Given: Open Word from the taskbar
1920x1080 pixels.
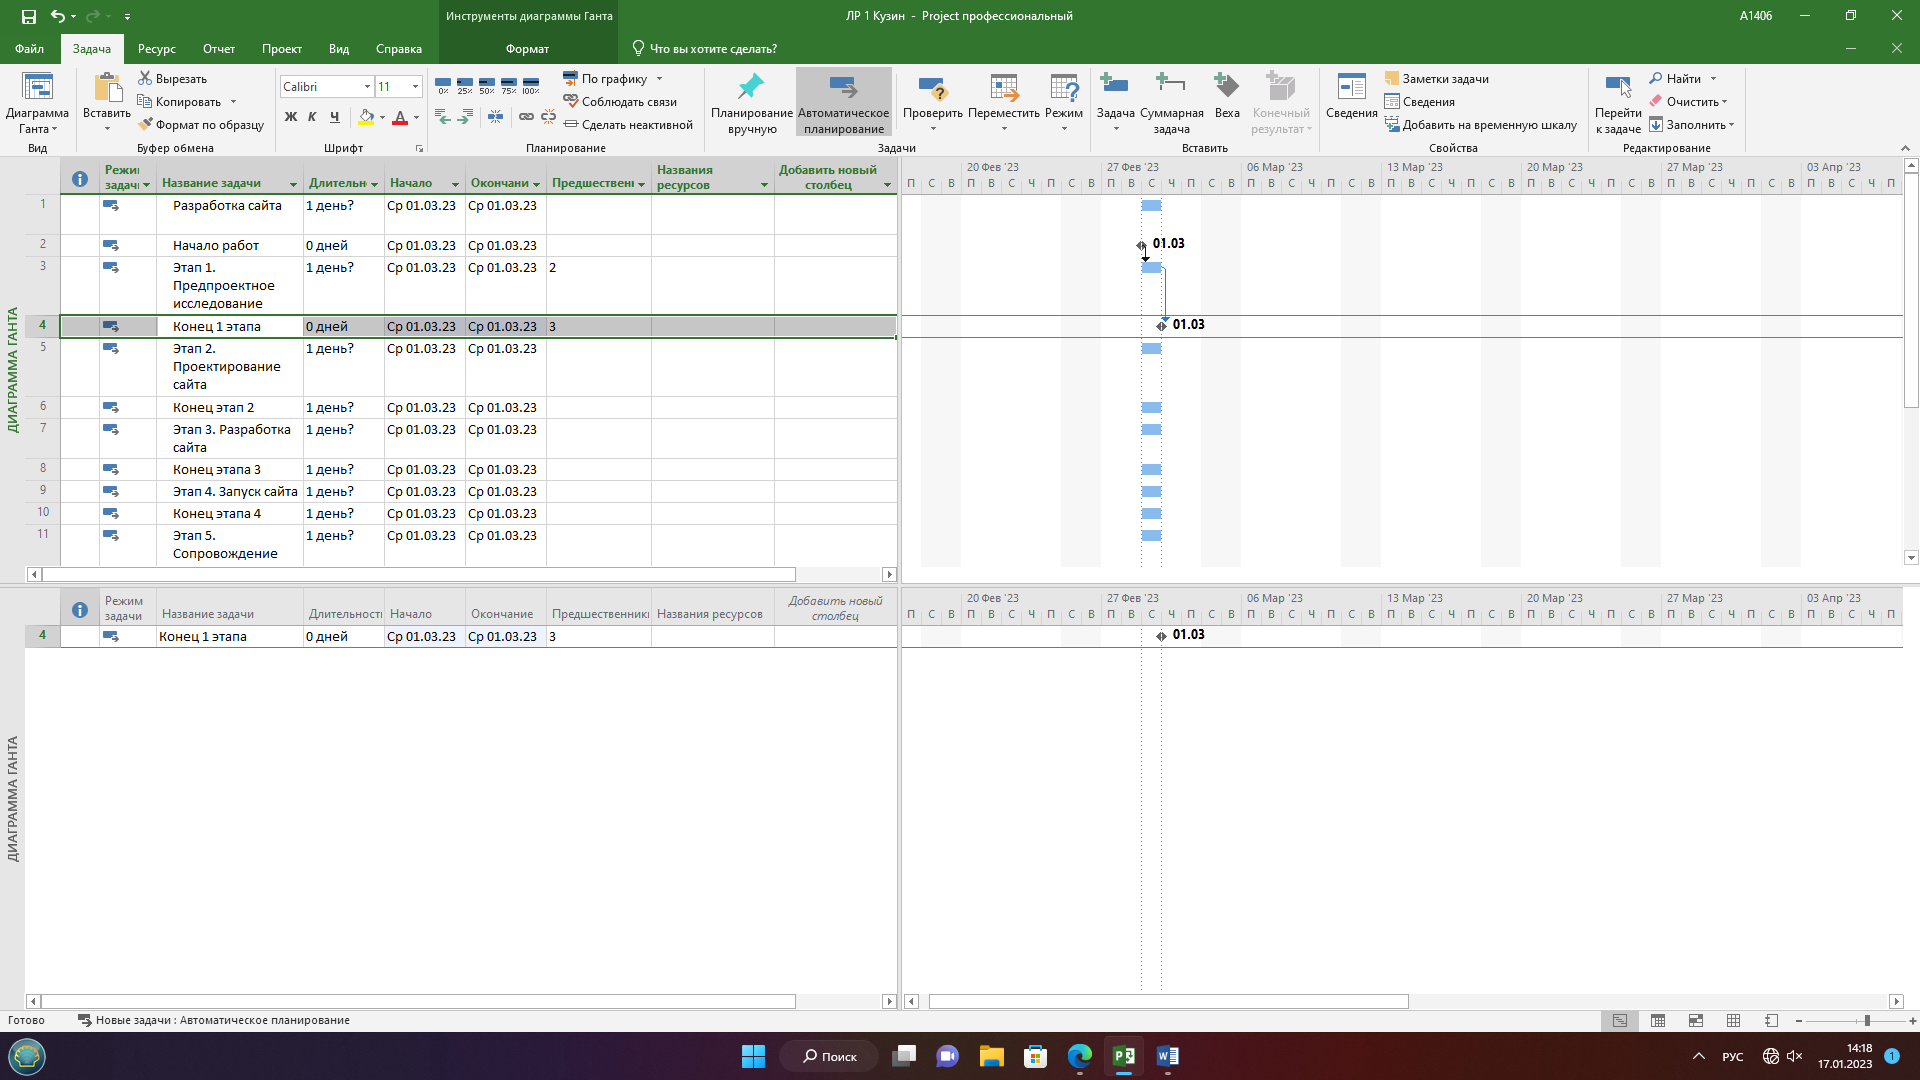Looking at the screenshot, I should coord(1168,1056).
